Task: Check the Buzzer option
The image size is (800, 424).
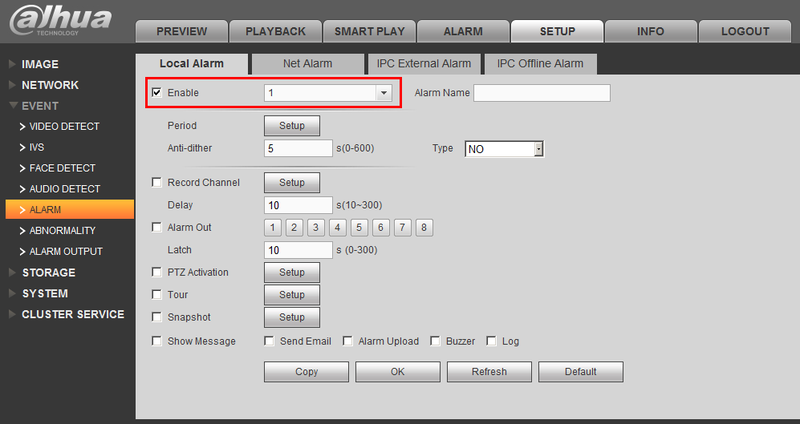Action: click(435, 341)
